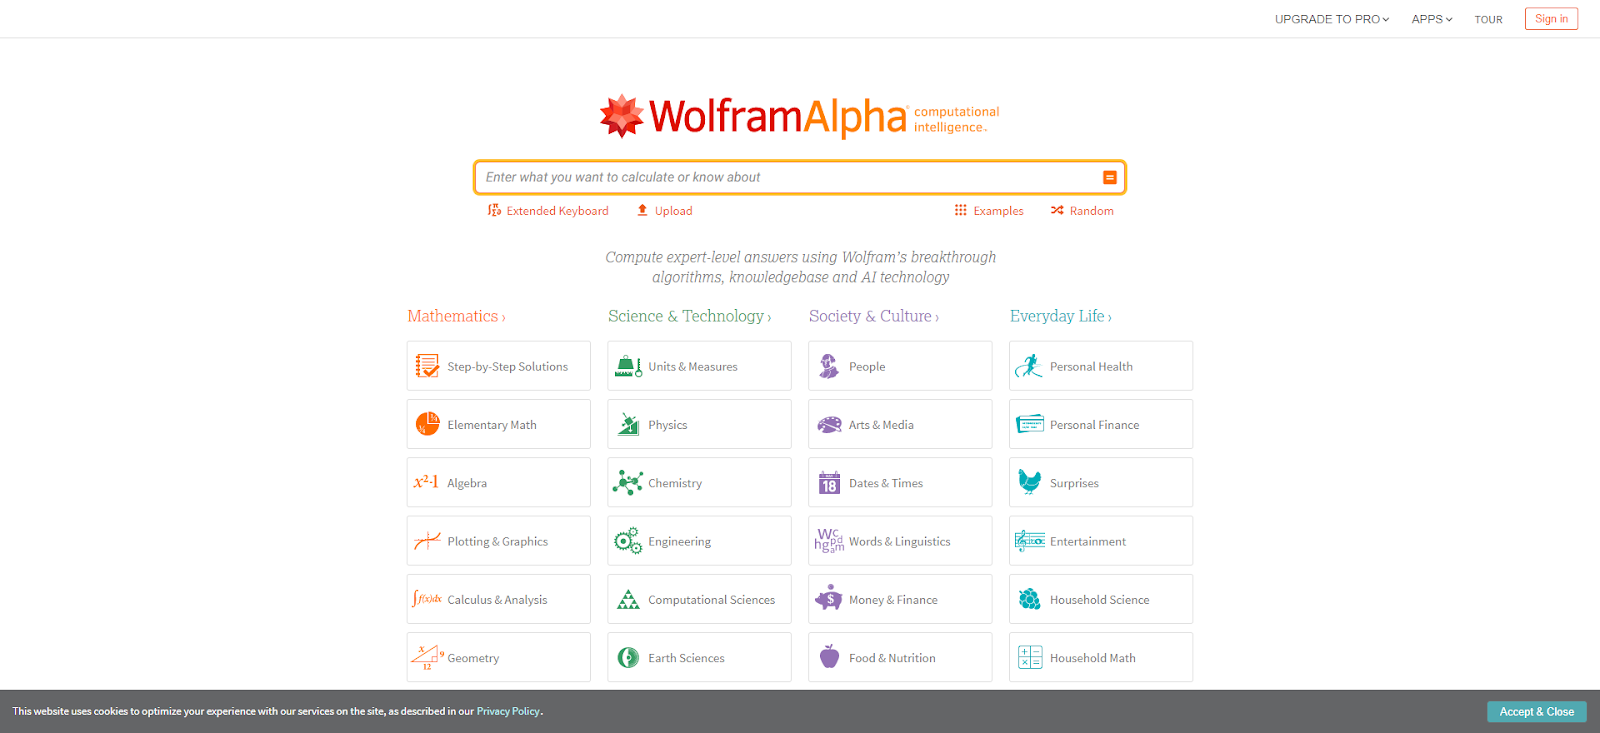Open the Personal Health label

pos(1091,367)
